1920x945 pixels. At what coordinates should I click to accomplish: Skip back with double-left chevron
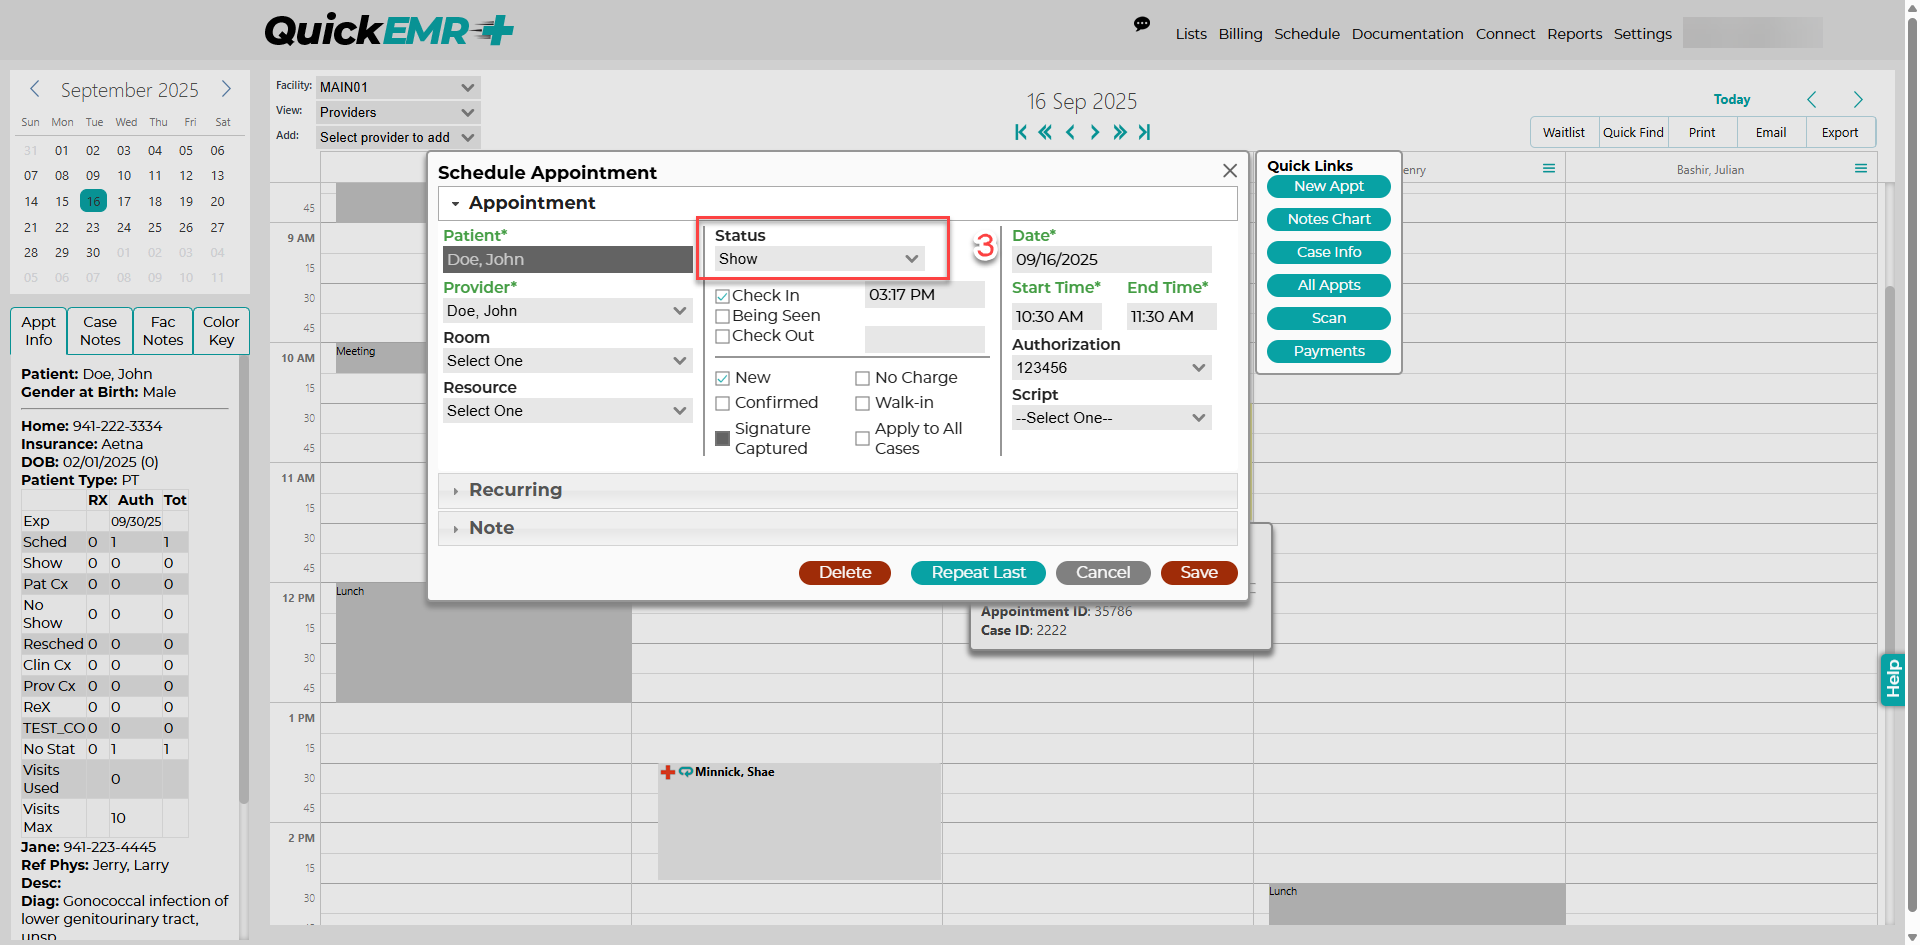pyautogui.click(x=1045, y=132)
